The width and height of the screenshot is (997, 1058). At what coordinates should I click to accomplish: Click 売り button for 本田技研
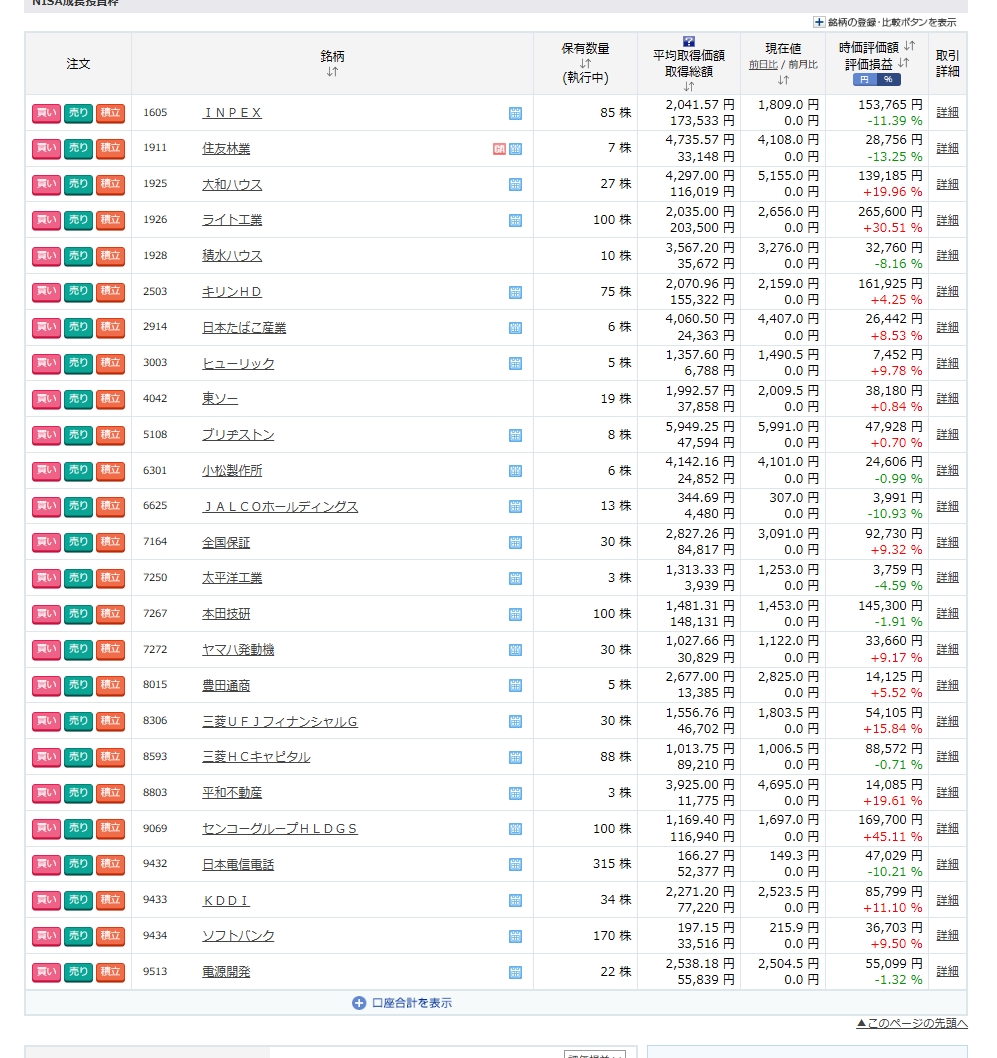coord(78,614)
